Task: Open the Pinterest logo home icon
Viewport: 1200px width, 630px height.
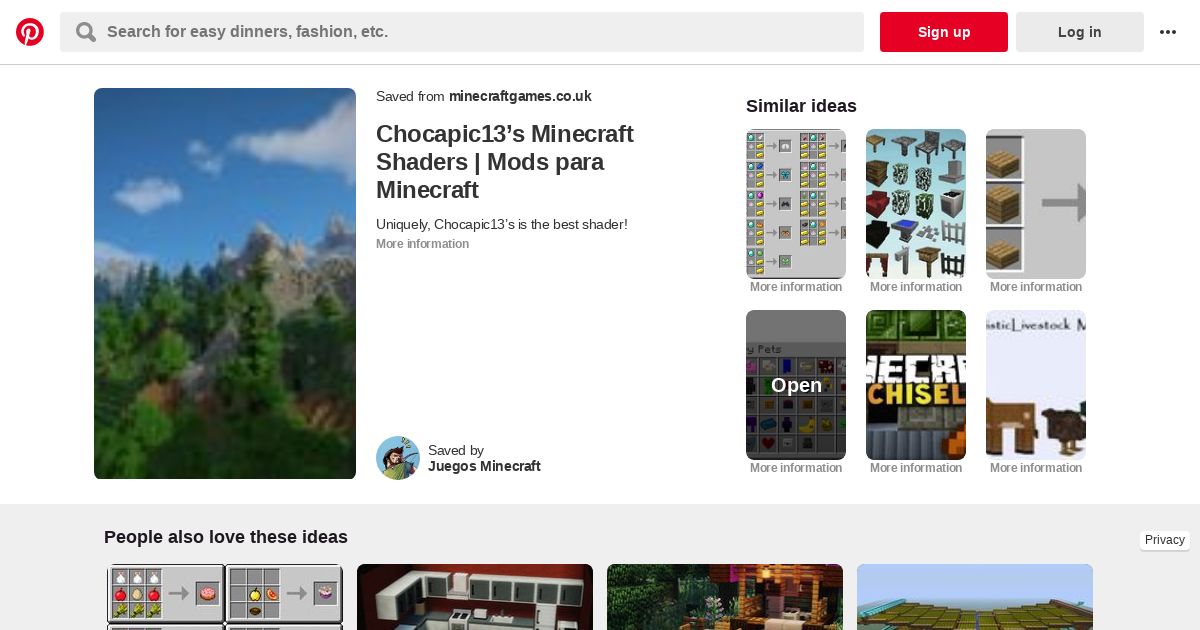Action: [x=30, y=32]
